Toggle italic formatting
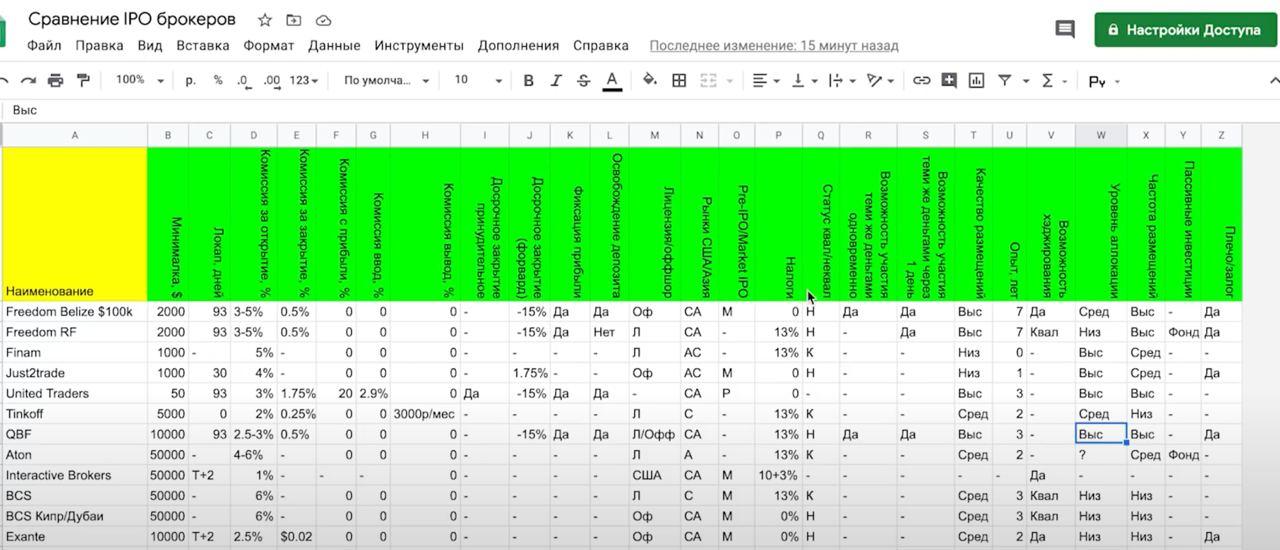 pos(556,81)
